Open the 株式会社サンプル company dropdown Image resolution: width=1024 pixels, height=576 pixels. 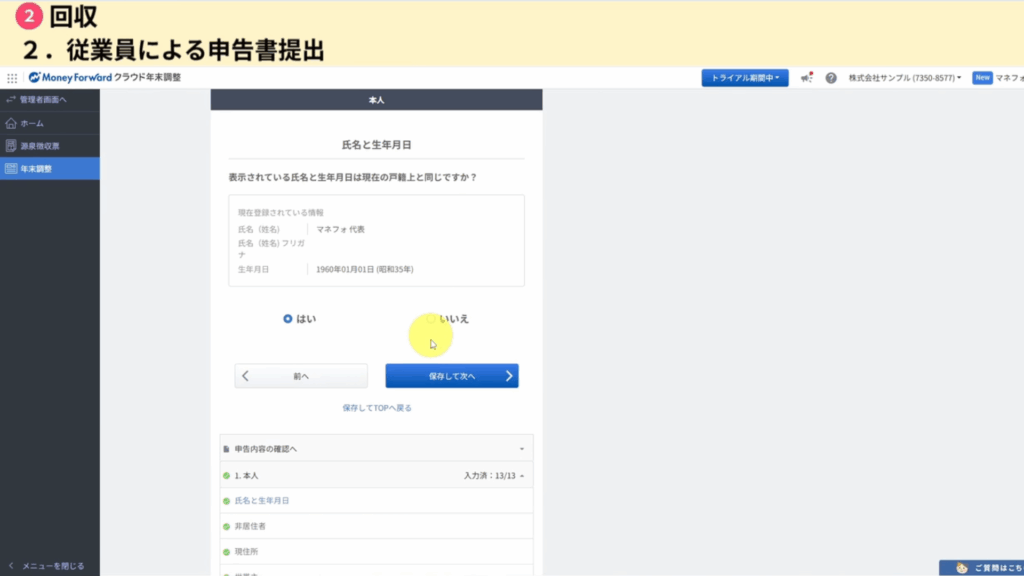click(904, 78)
